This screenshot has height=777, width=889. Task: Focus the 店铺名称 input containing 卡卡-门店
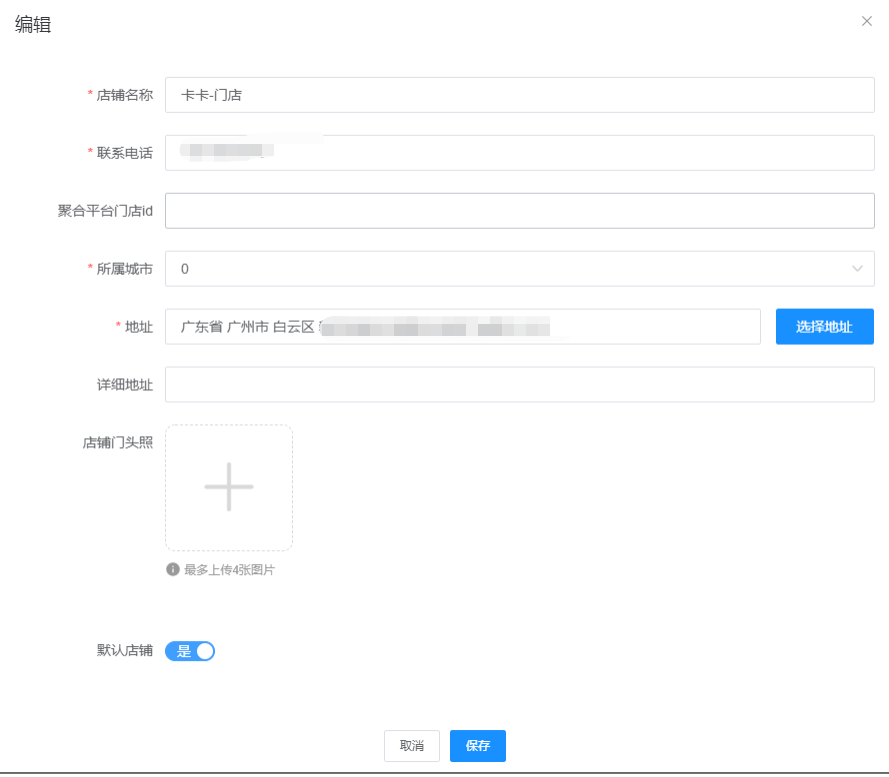(519, 95)
